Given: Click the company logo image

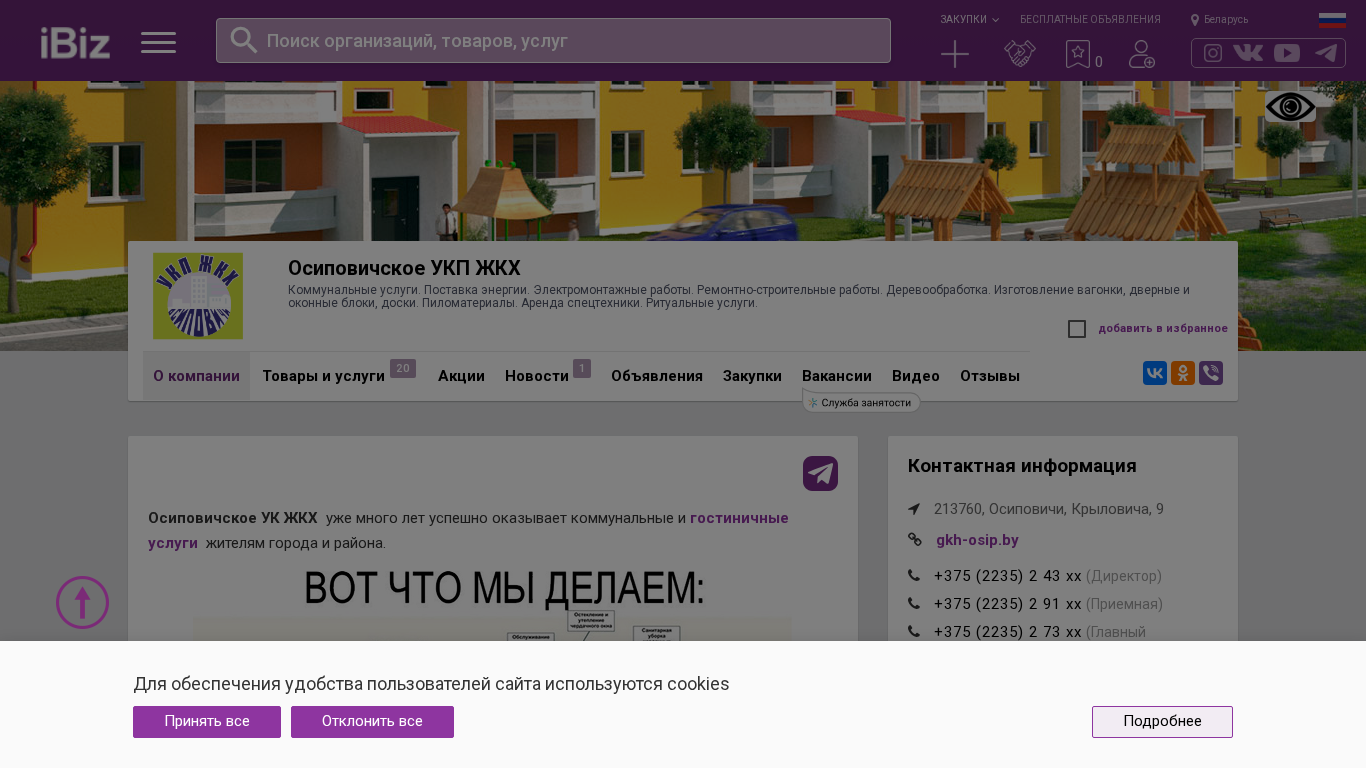Looking at the screenshot, I should (198, 296).
